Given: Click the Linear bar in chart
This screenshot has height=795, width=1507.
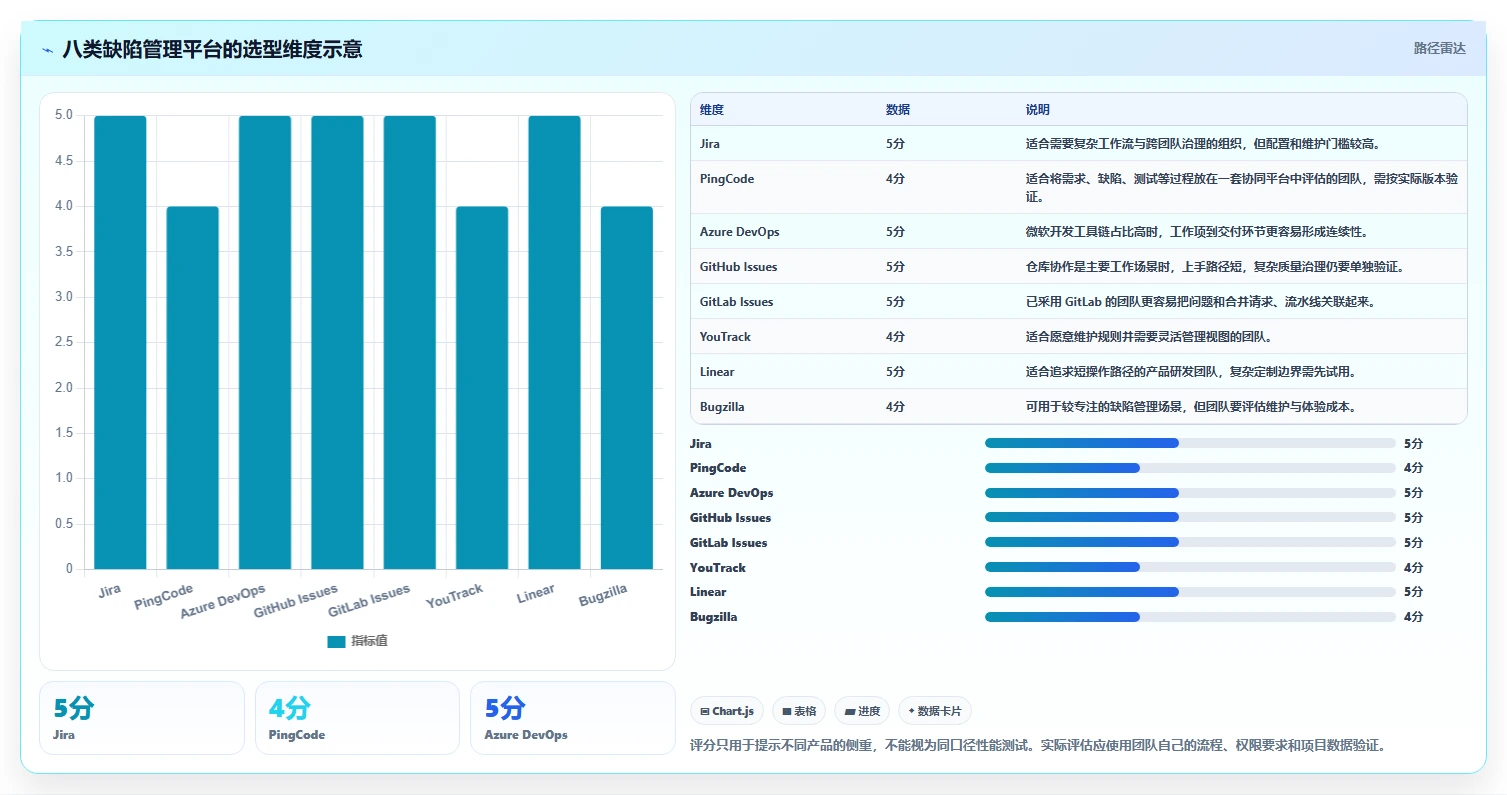Looking at the screenshot, I should (554, 342).
